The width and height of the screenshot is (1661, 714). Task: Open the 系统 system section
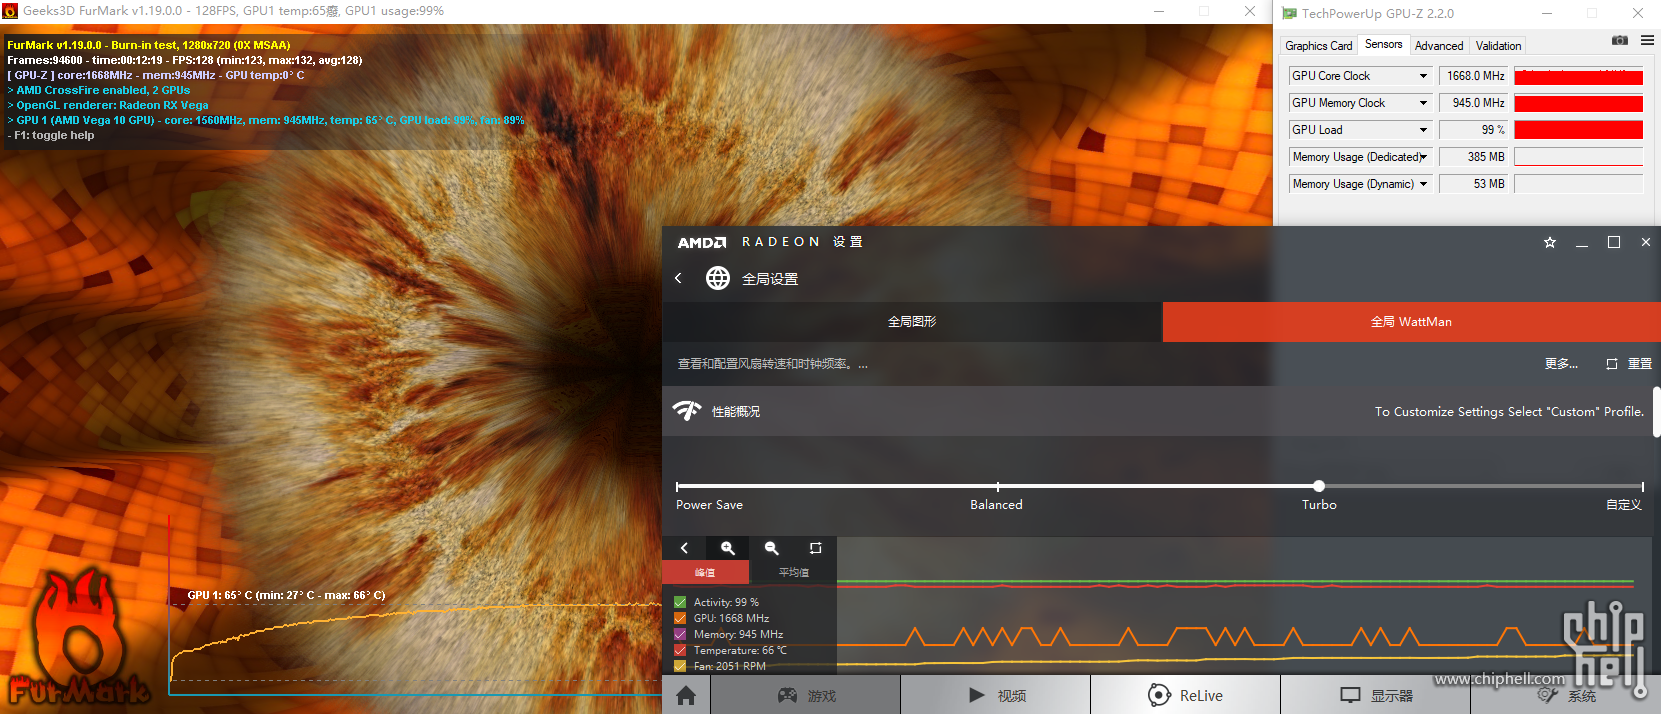(1566, 695)
